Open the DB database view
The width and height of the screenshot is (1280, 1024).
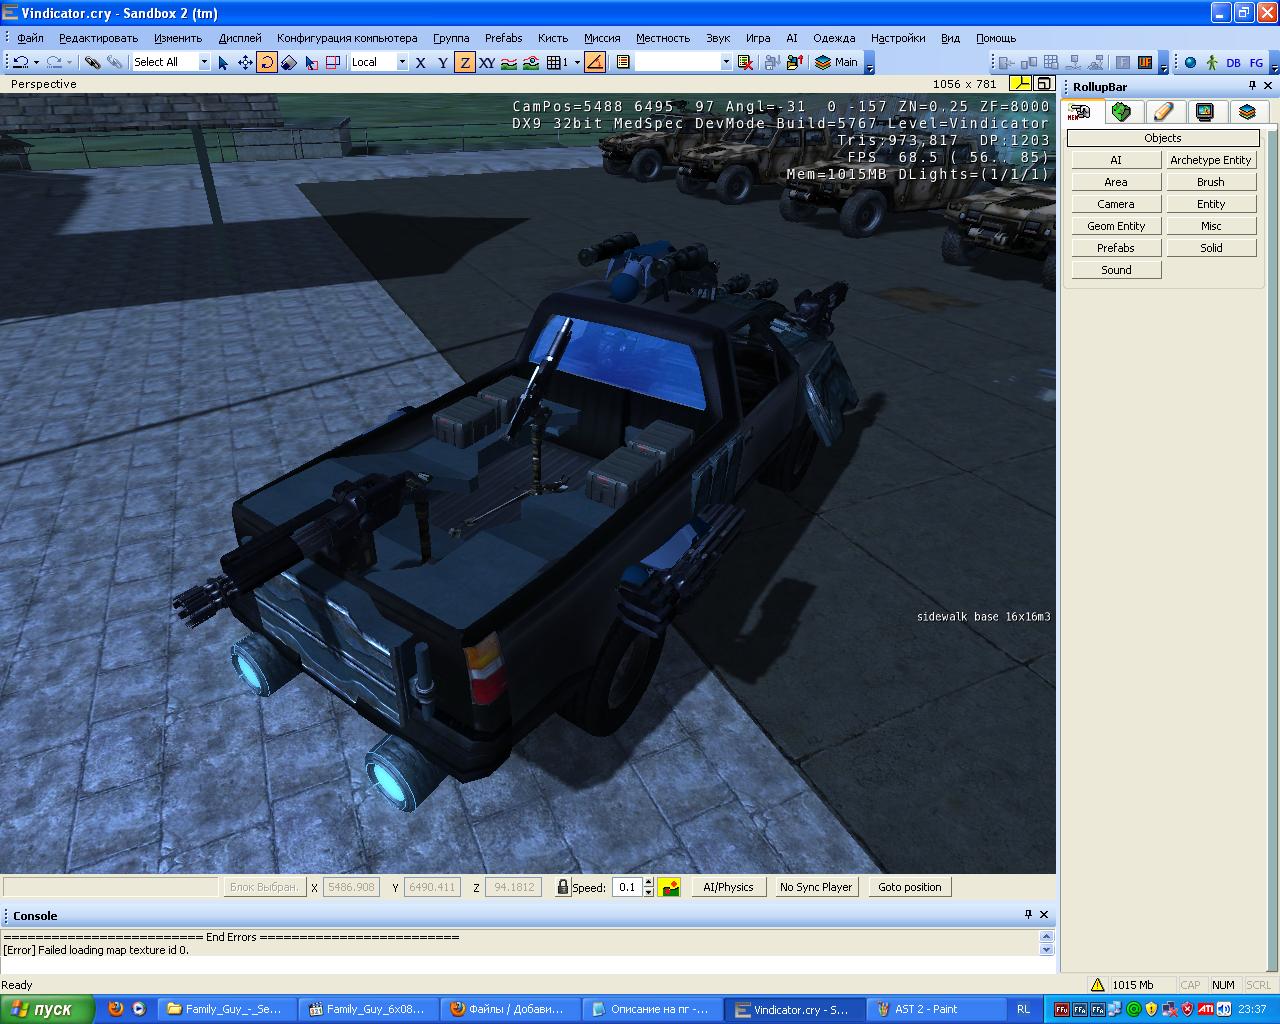pos(1233,62)
